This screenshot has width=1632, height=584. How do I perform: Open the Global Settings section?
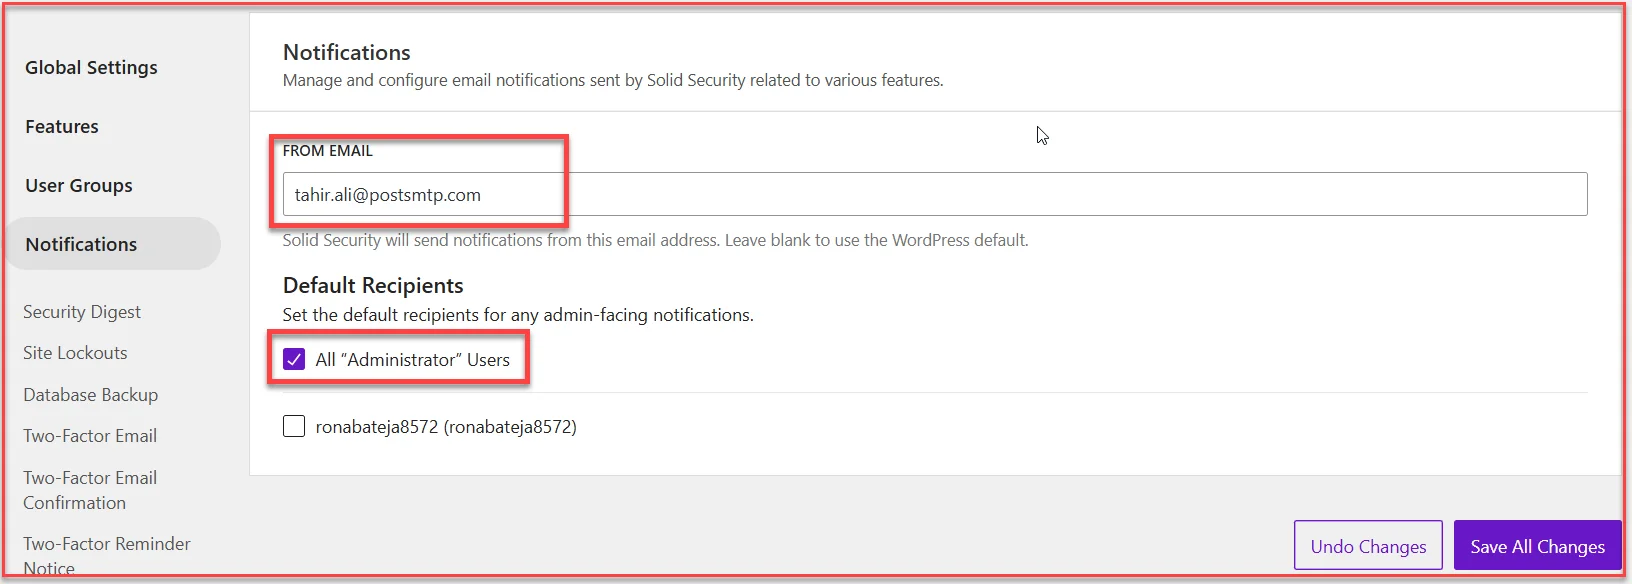91,68
